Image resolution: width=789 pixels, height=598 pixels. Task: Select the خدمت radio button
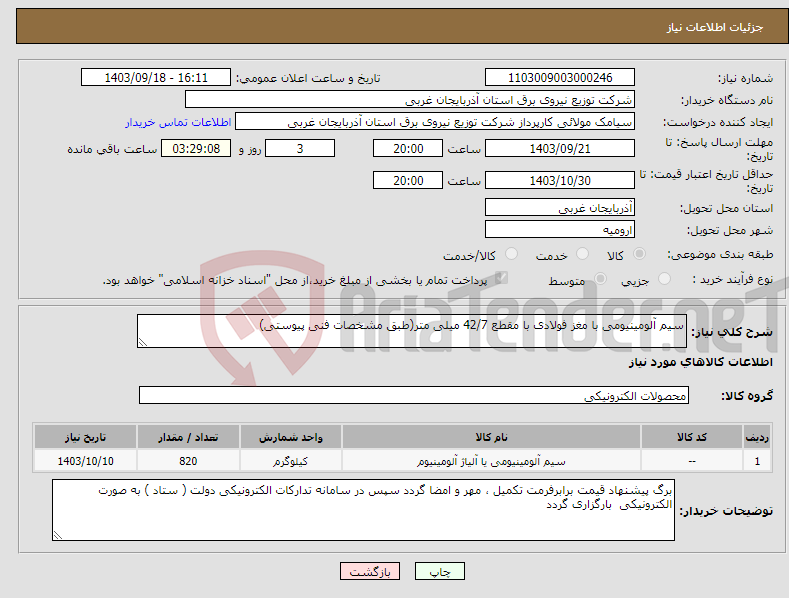tap(582, 254)
